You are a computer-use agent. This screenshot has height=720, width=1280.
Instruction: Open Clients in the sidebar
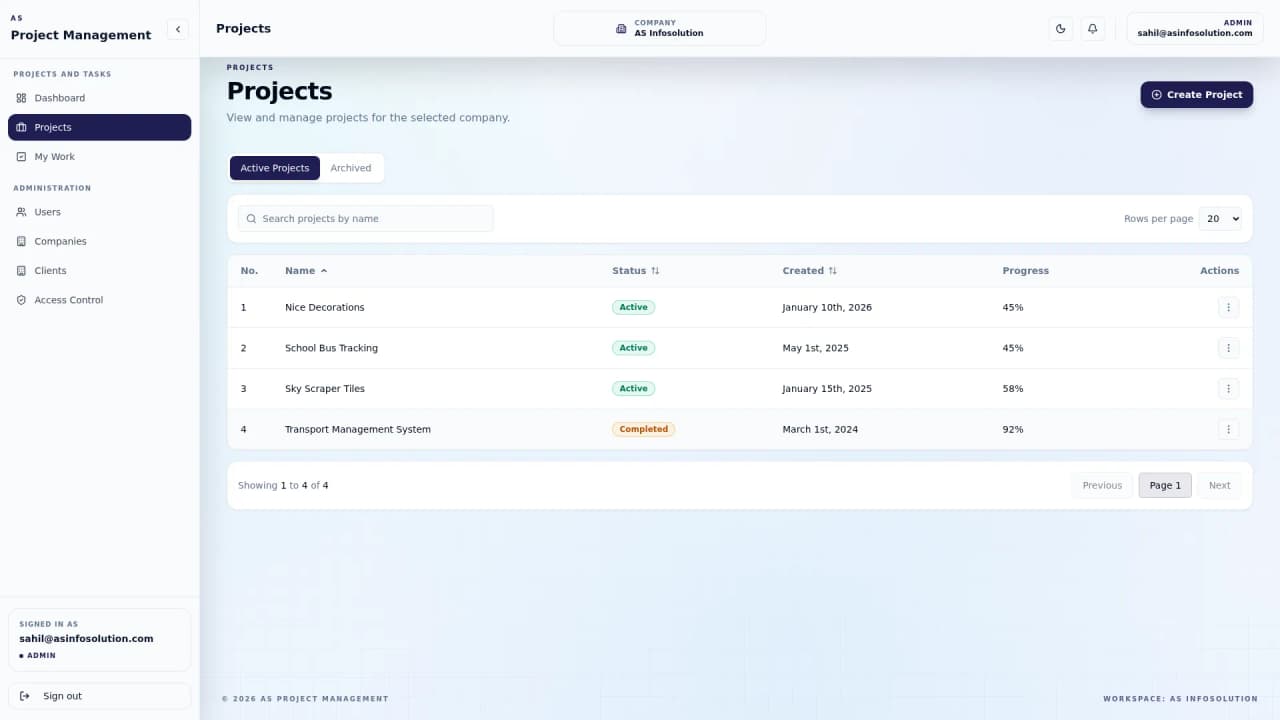(99, 271)
